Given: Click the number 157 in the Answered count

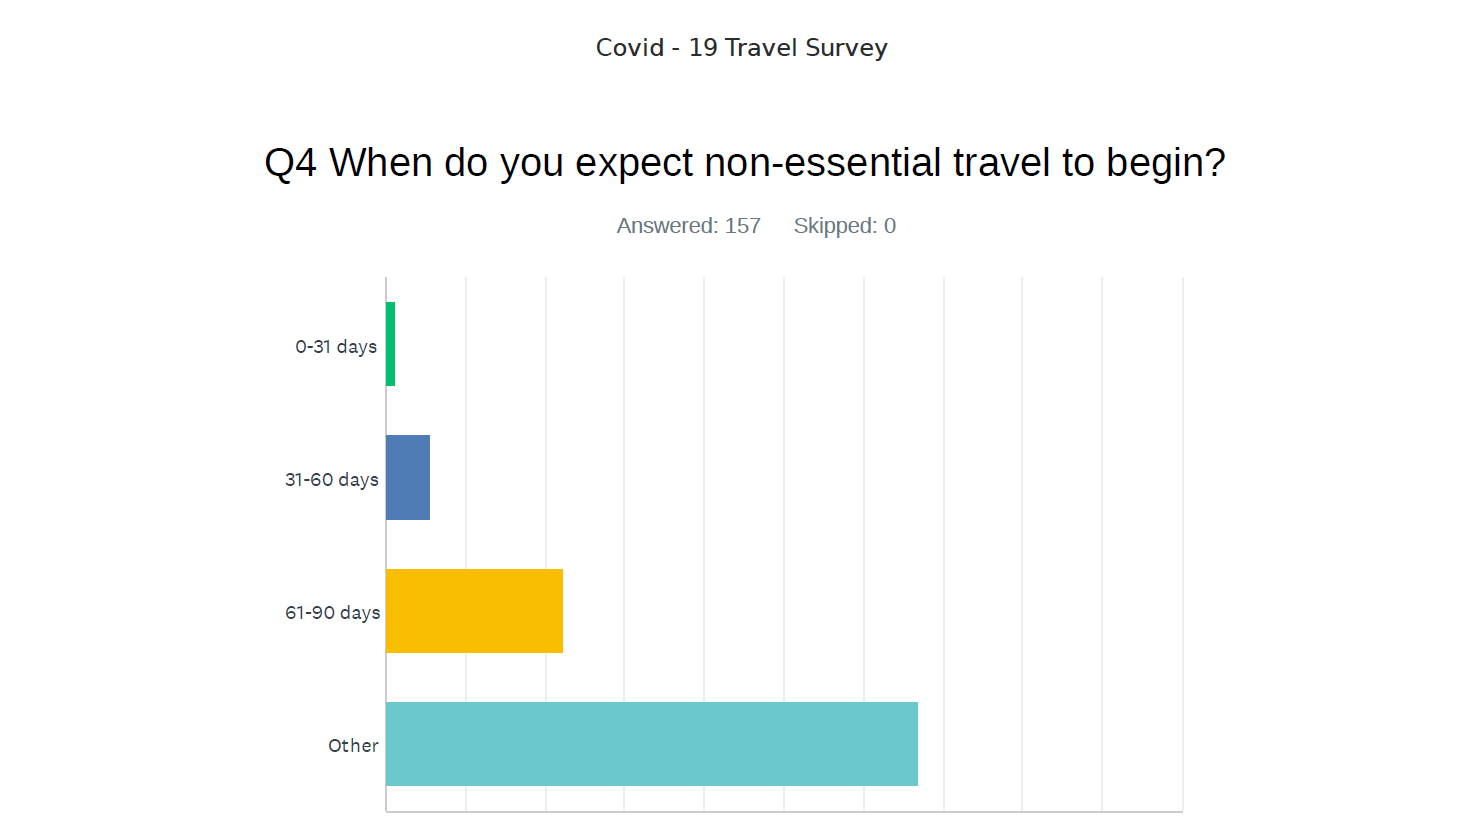Looking at the screenshot, I should (743, 226).
